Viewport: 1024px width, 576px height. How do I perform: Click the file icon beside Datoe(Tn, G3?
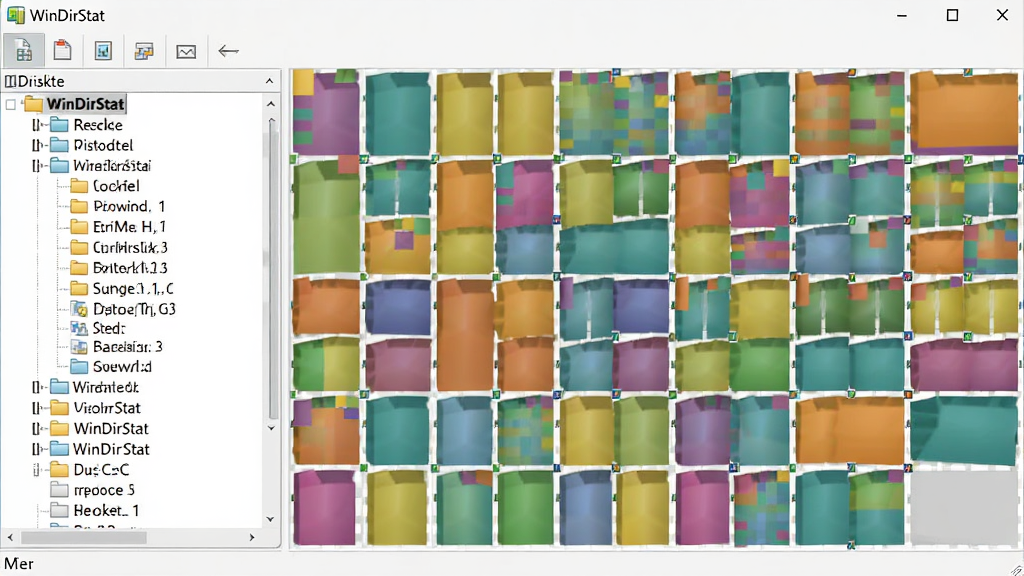(x=79, y=309)
